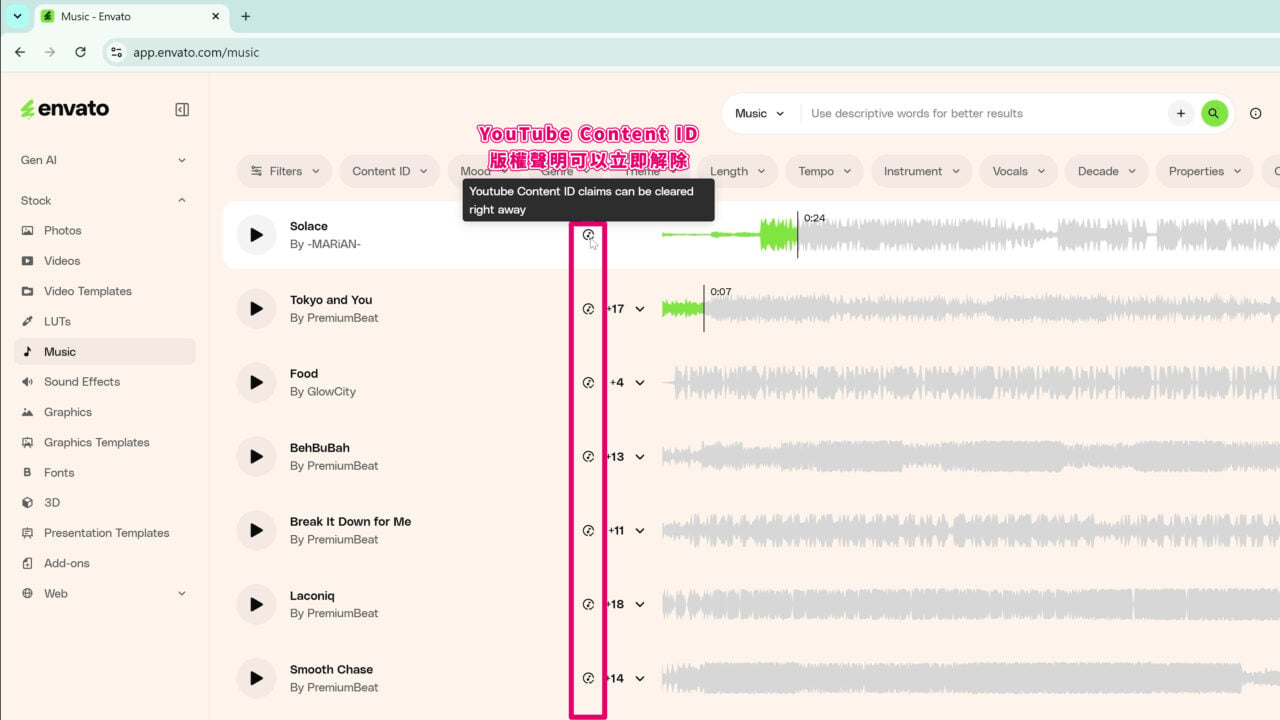
Task: Click the green search magnifier button
Action: click(x=1213, y=113)
